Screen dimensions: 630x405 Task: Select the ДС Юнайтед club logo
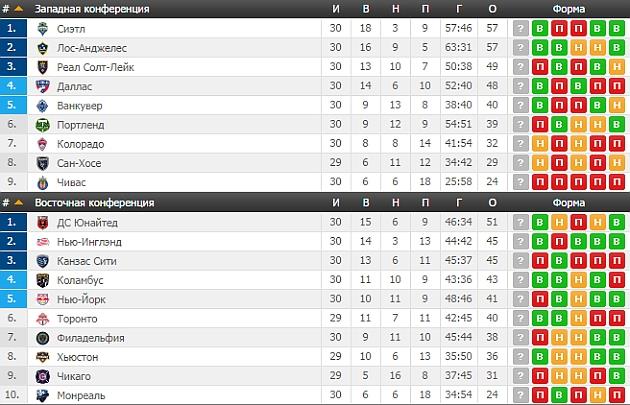tap(43, 222)
